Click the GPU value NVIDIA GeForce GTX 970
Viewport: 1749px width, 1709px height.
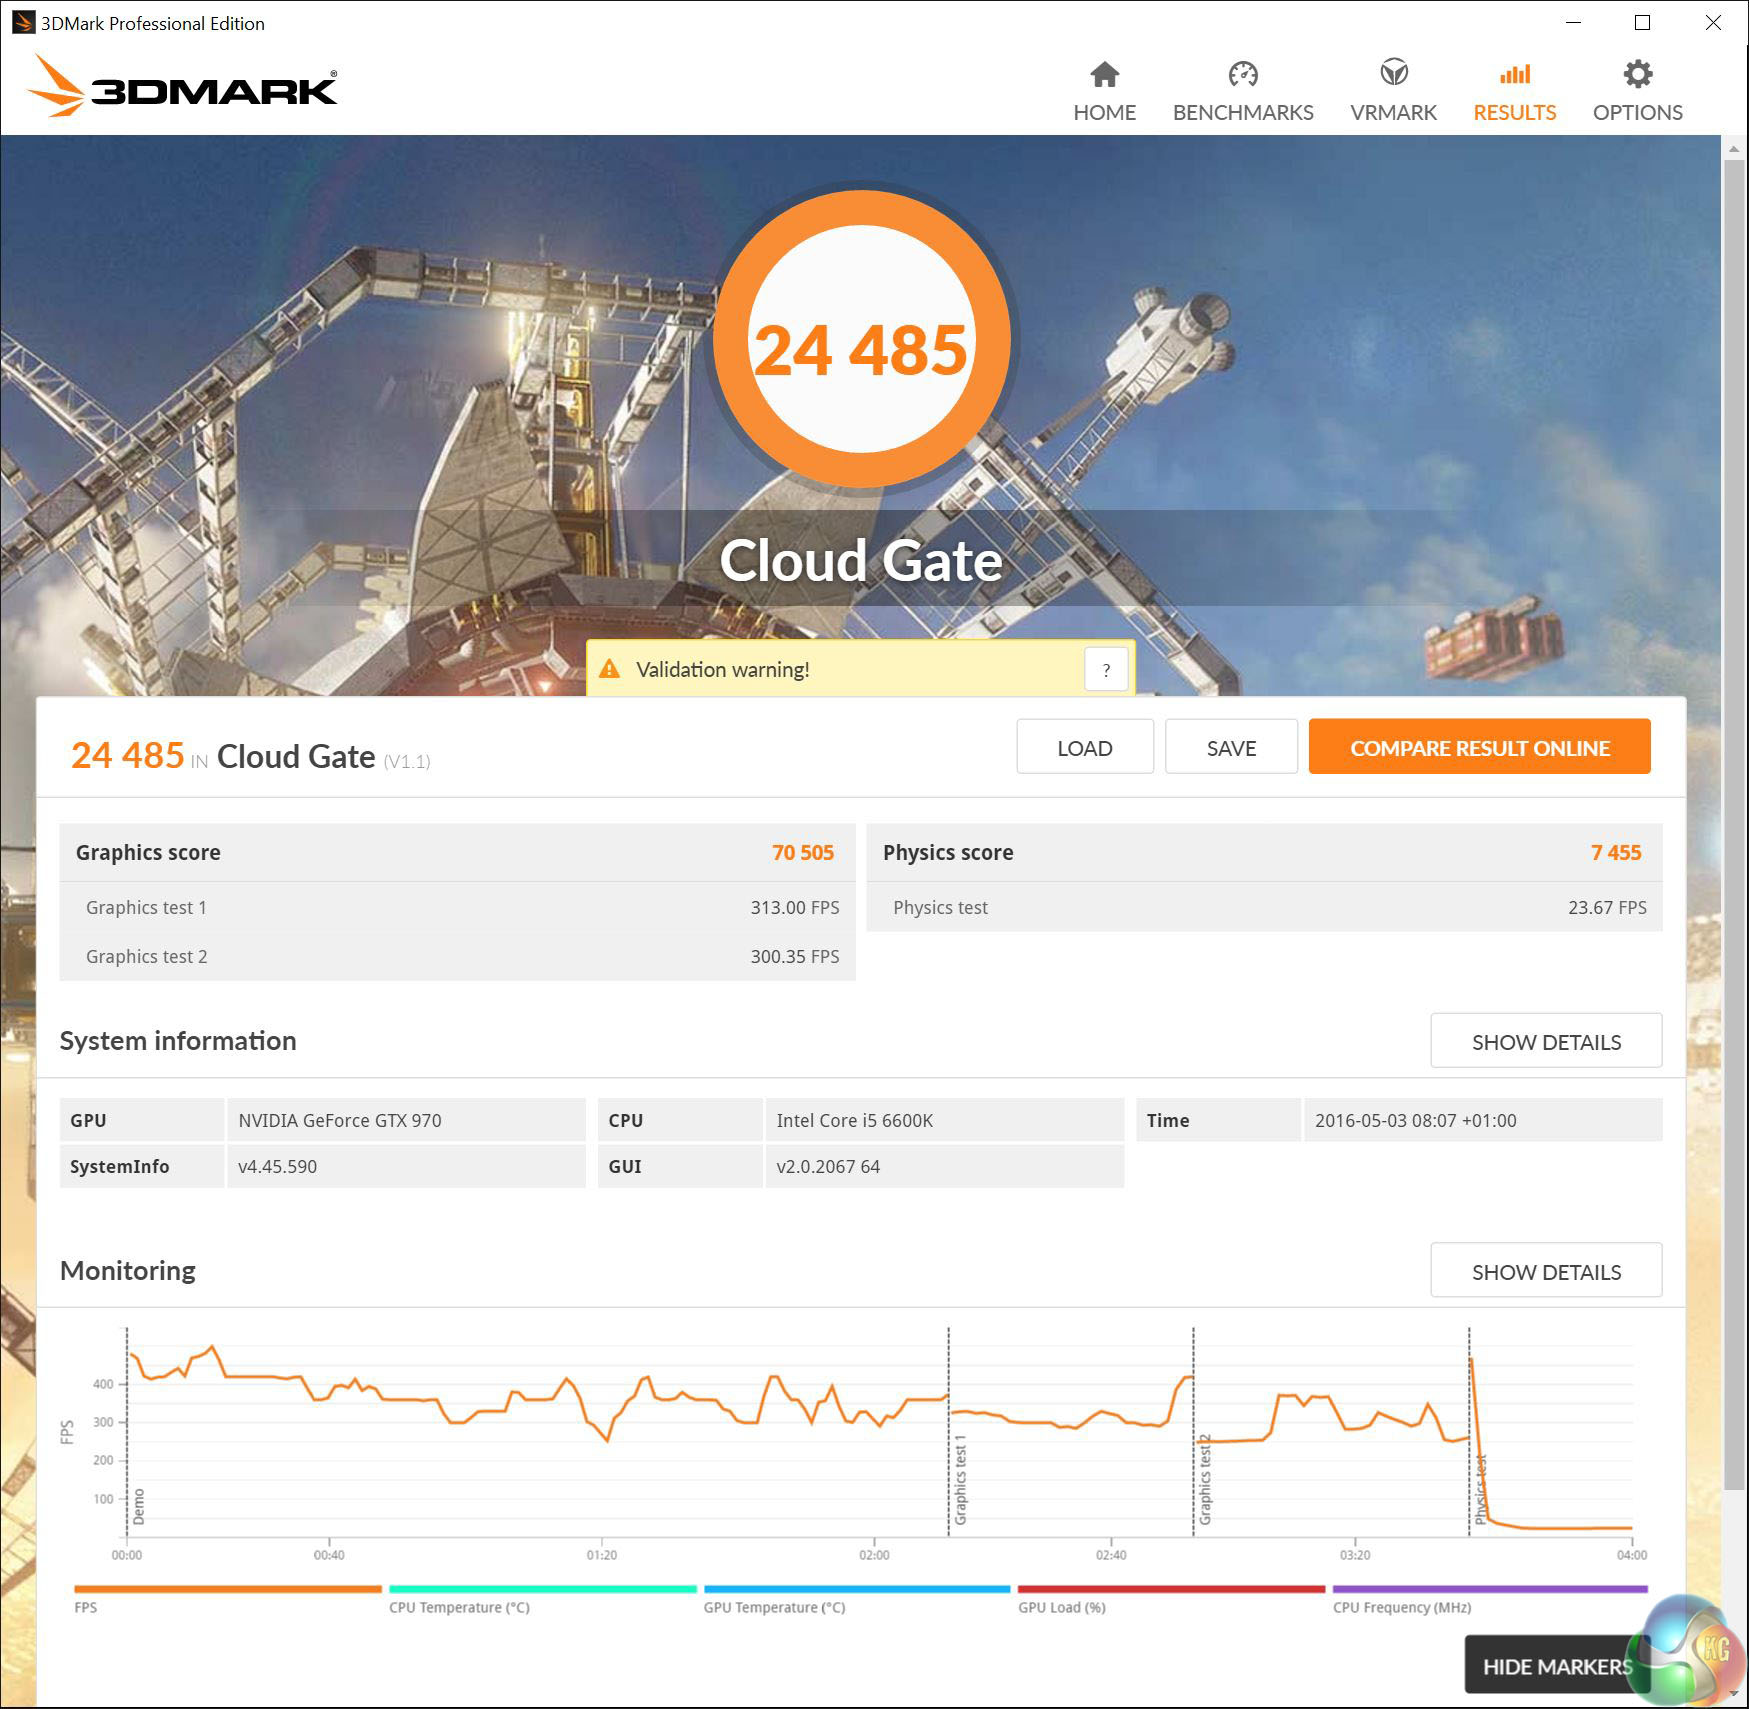click(x=340, y=1120)
